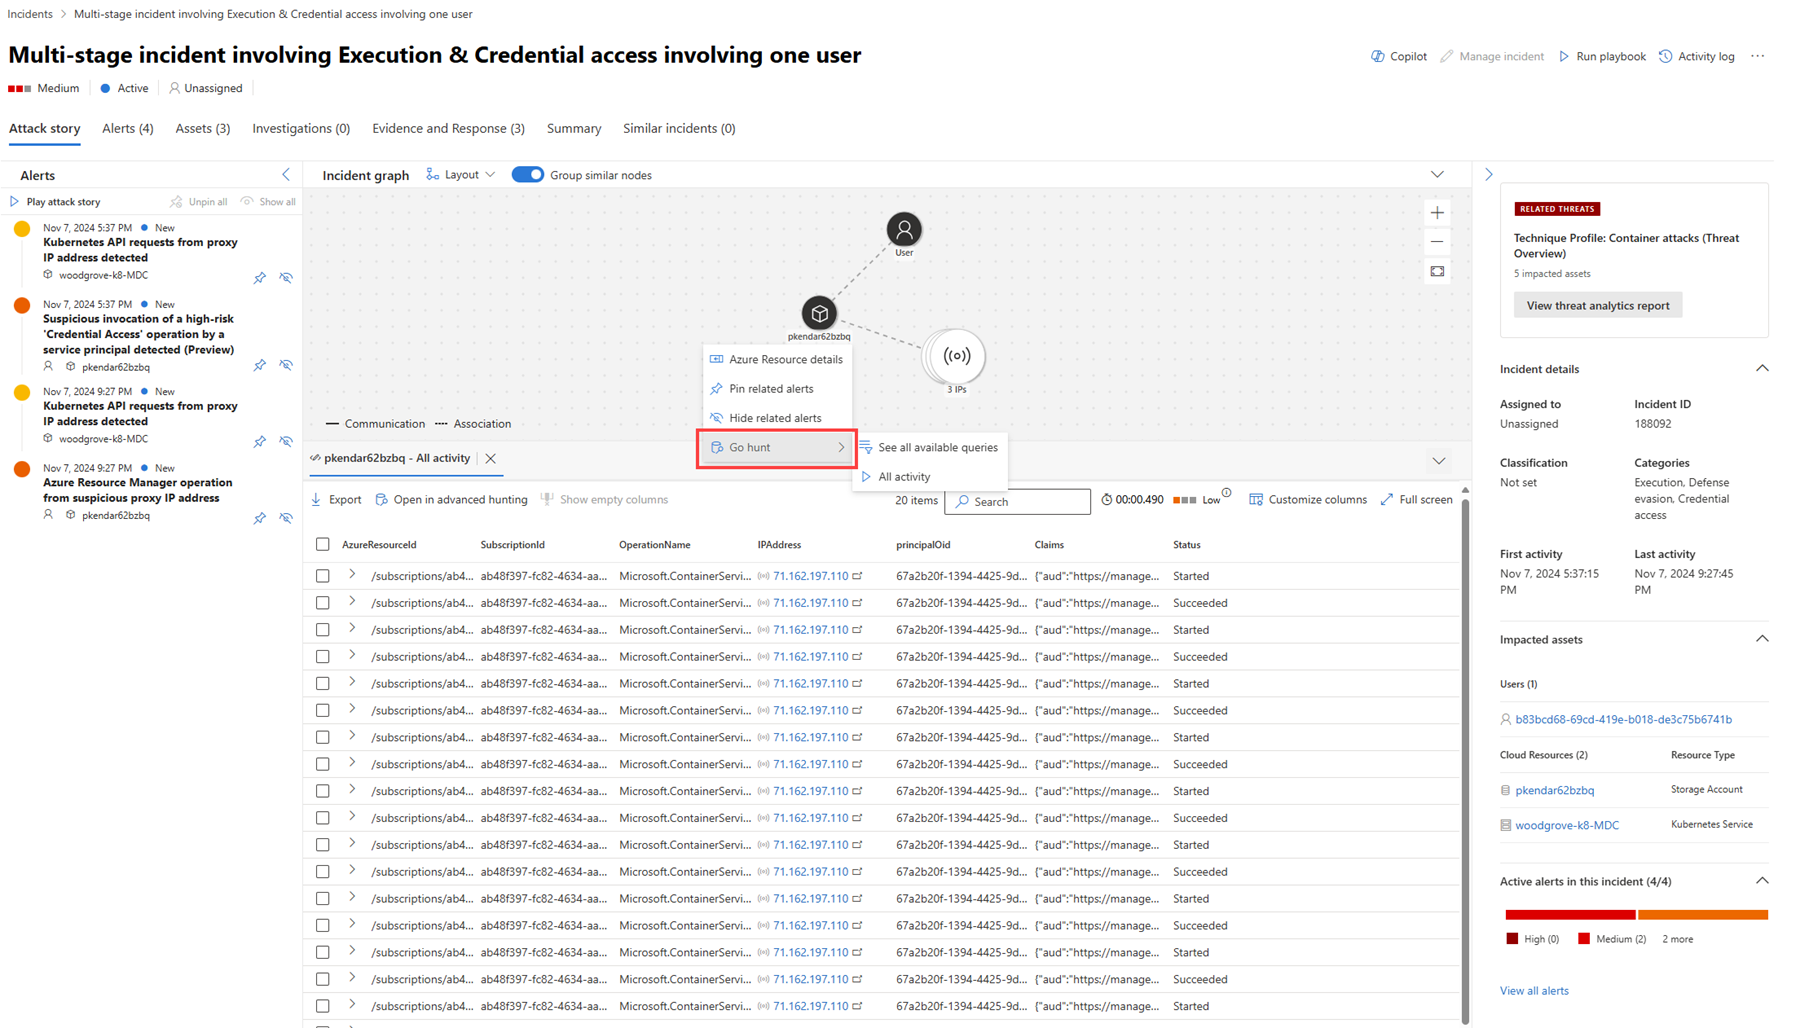Open Evidence and Response (3) tab
The width and height of the screenshot is (1800, 1028).
(448, 128)
